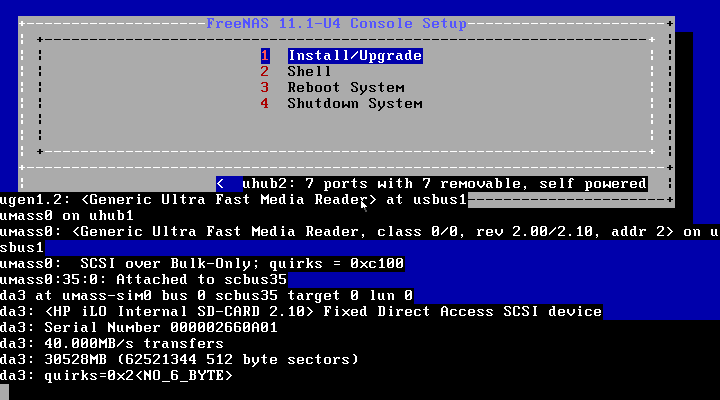The width and height of the screenshot is (720, 400).
Task: Click the da3 at umass-sim0 bus line
Action: (207, 295)
